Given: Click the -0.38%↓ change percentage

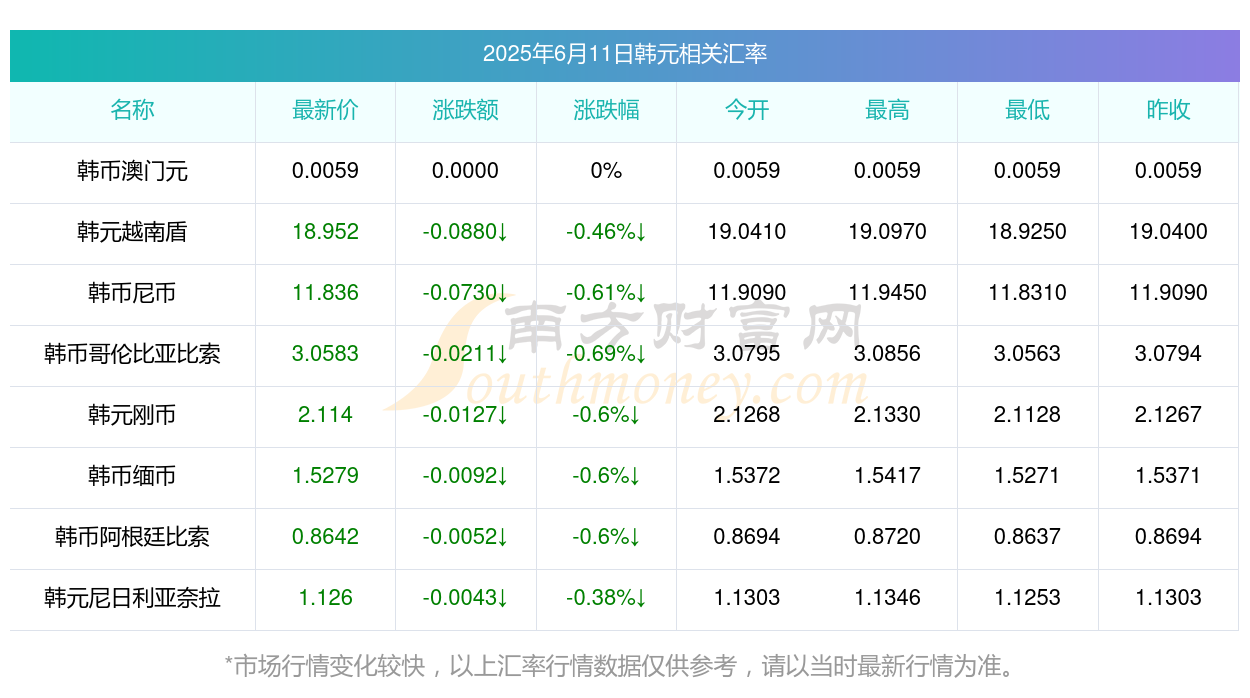Looking at the screenshot, I should pyautogui.click(x=606, y=598).
